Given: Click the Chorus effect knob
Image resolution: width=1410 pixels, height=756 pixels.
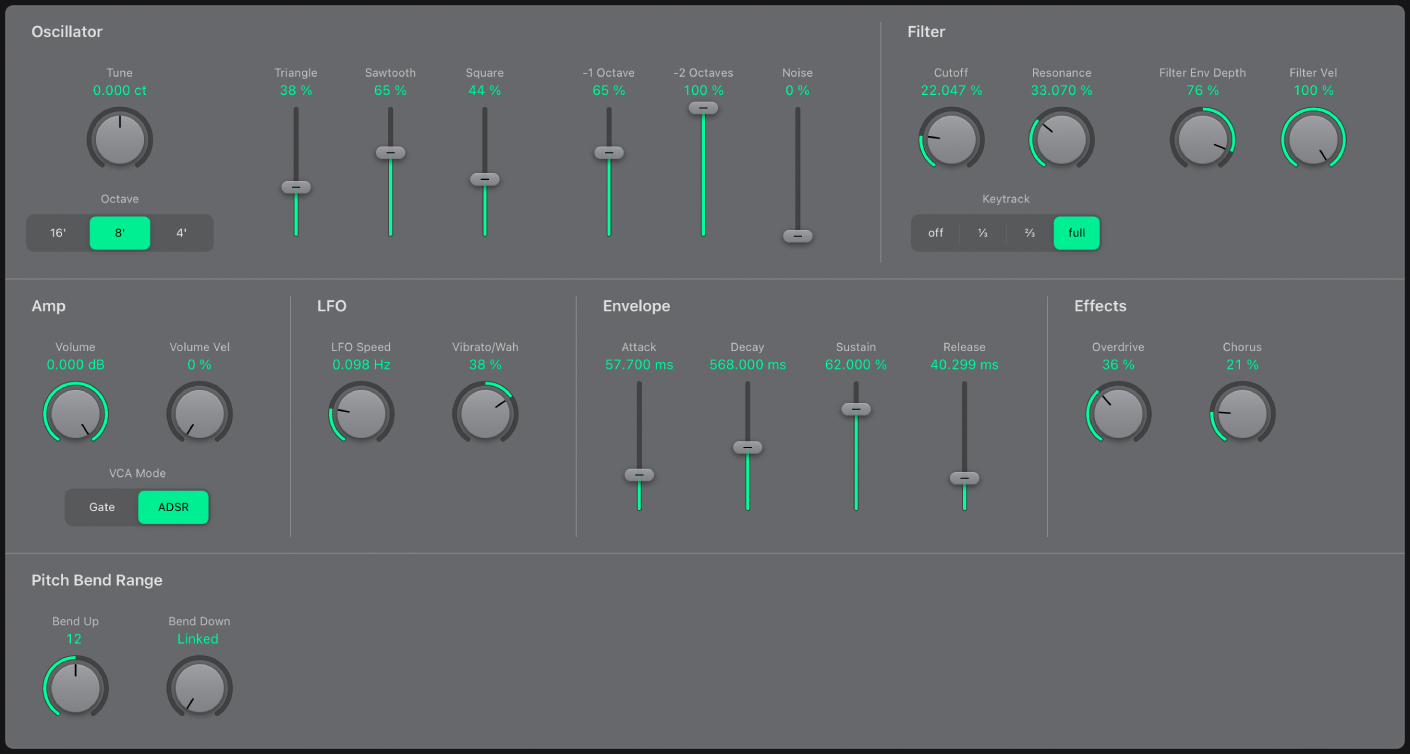Looking at the screenshot, I should pyautogui.click(x=1242, y=413).
